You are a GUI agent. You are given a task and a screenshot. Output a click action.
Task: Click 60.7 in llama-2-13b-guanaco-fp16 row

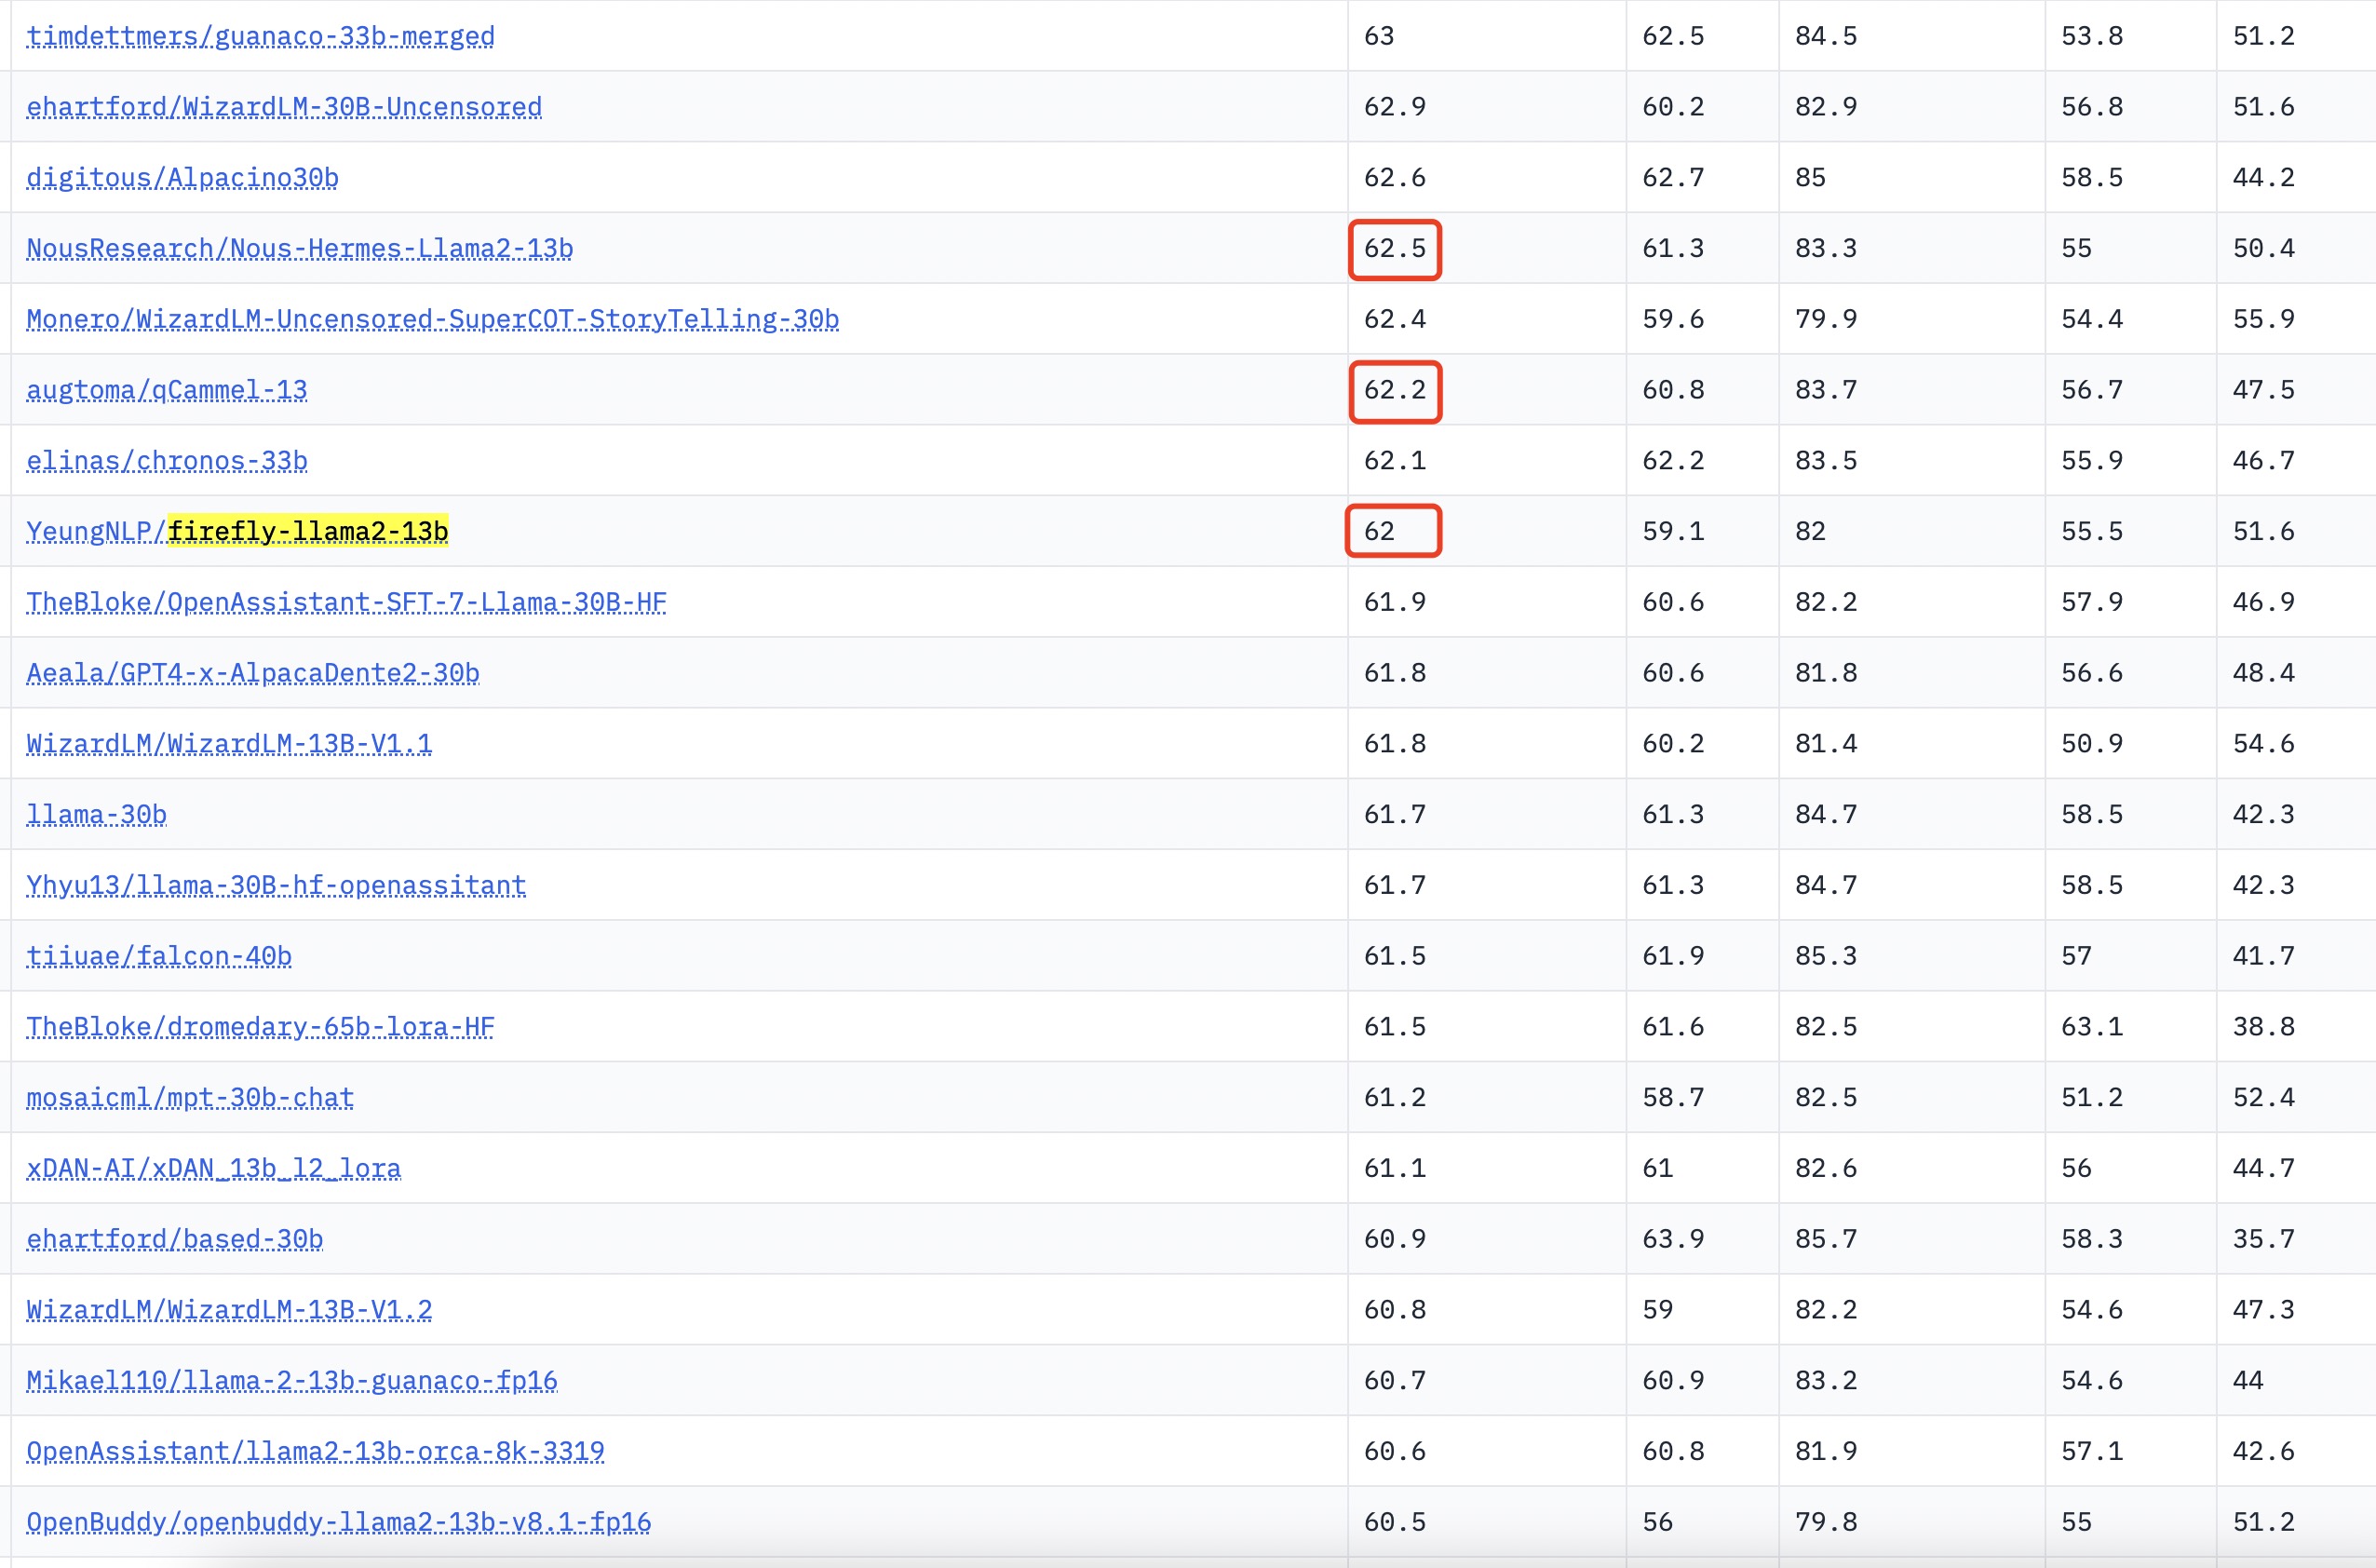pyautogui.click(x=1395, y=1381)
